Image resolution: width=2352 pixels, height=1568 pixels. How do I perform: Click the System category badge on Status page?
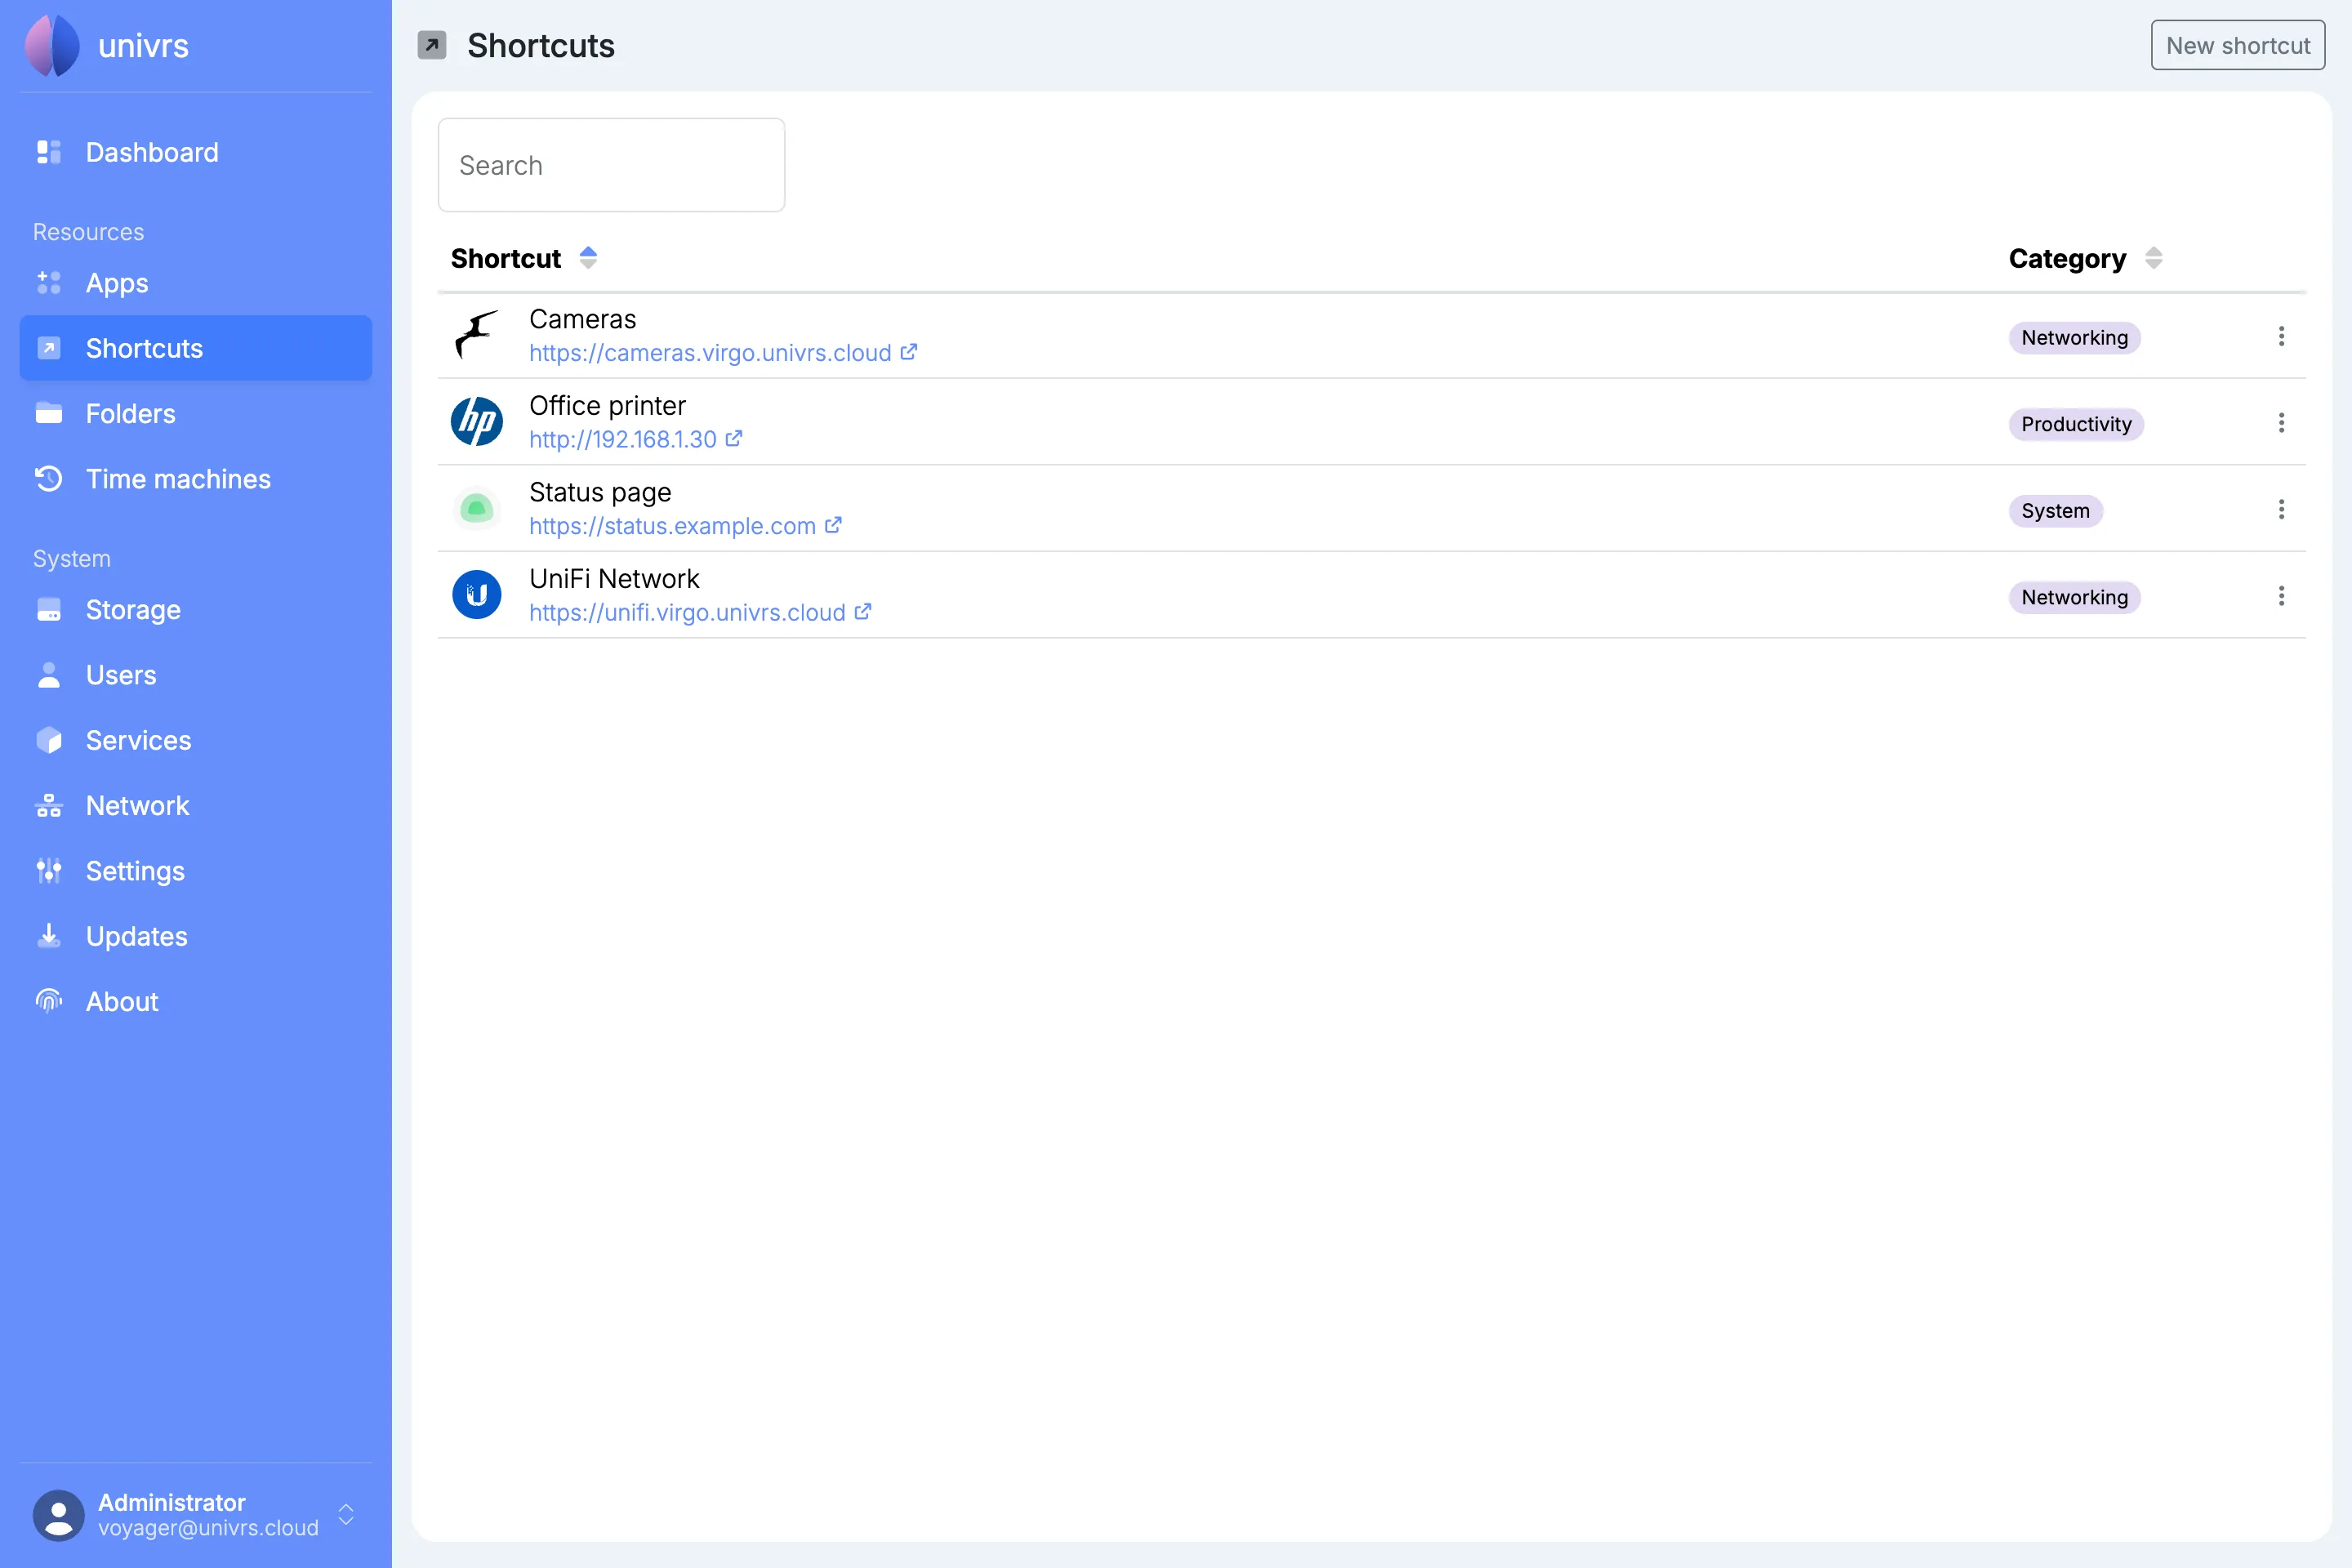click(2055, 511)
